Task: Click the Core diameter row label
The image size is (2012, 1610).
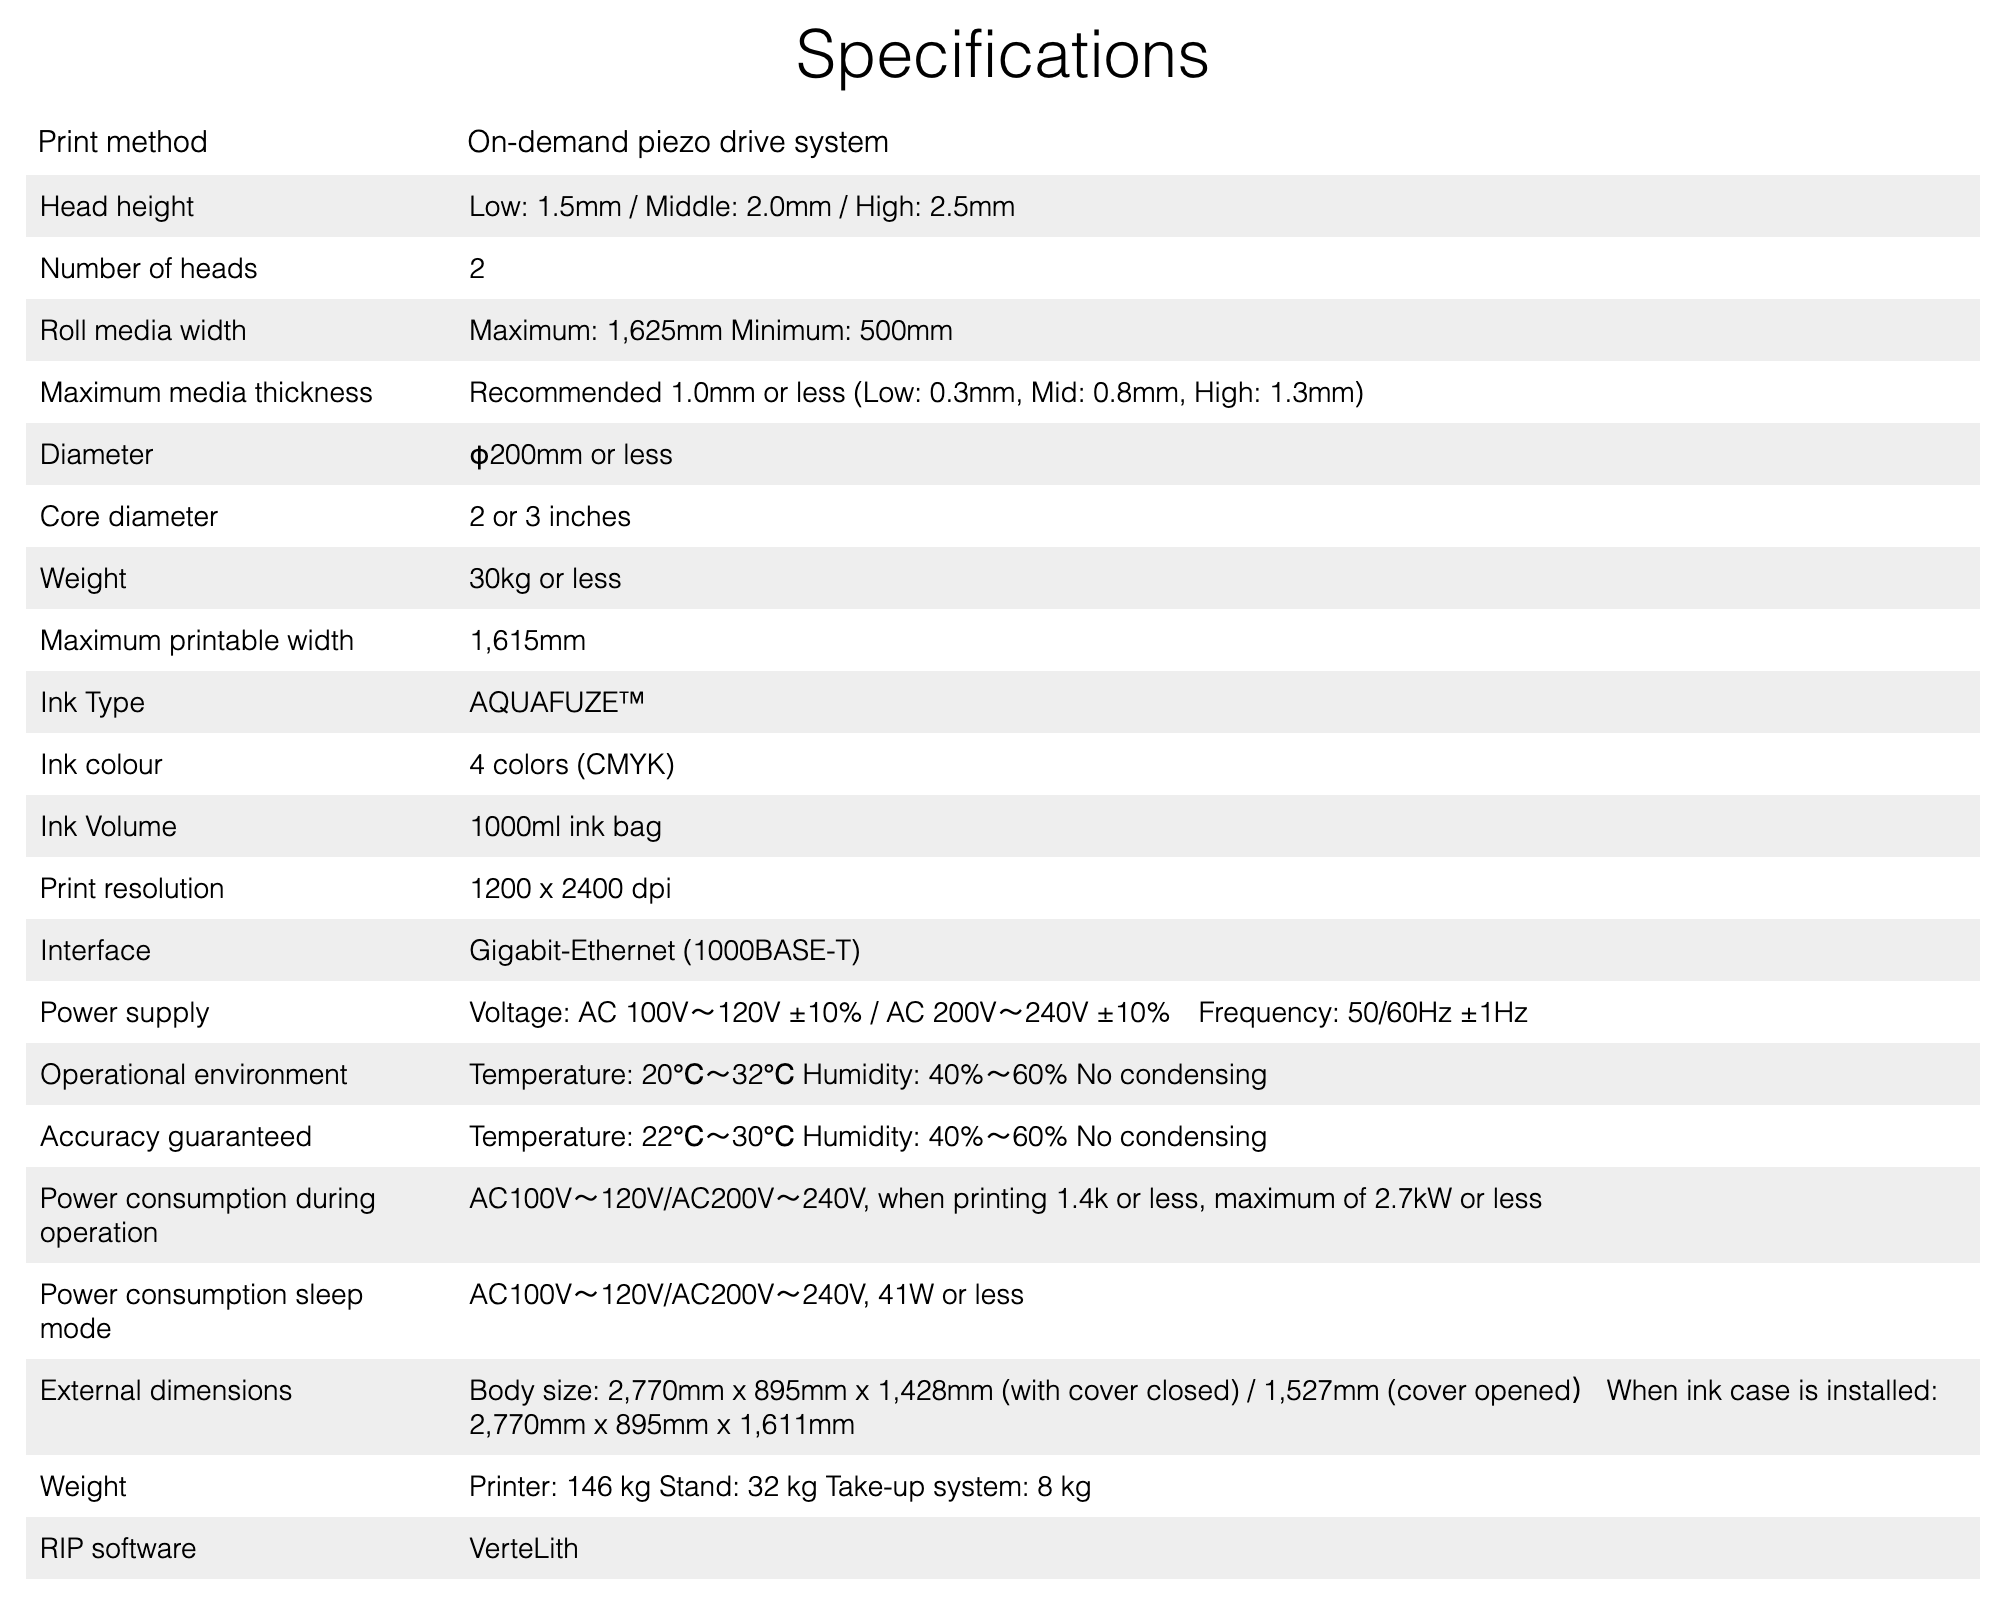Action: [x=129, y=516]
